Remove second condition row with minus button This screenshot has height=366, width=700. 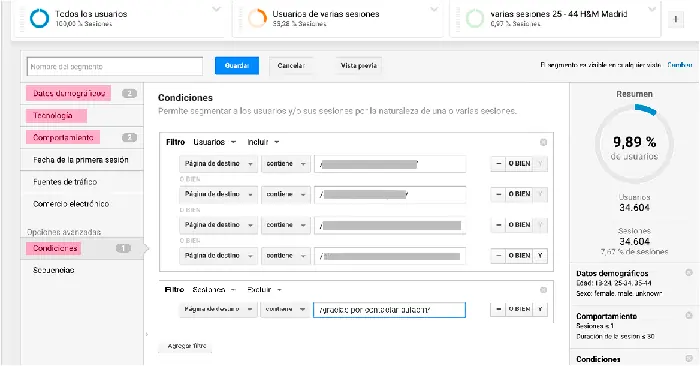[x=498, y=195]
